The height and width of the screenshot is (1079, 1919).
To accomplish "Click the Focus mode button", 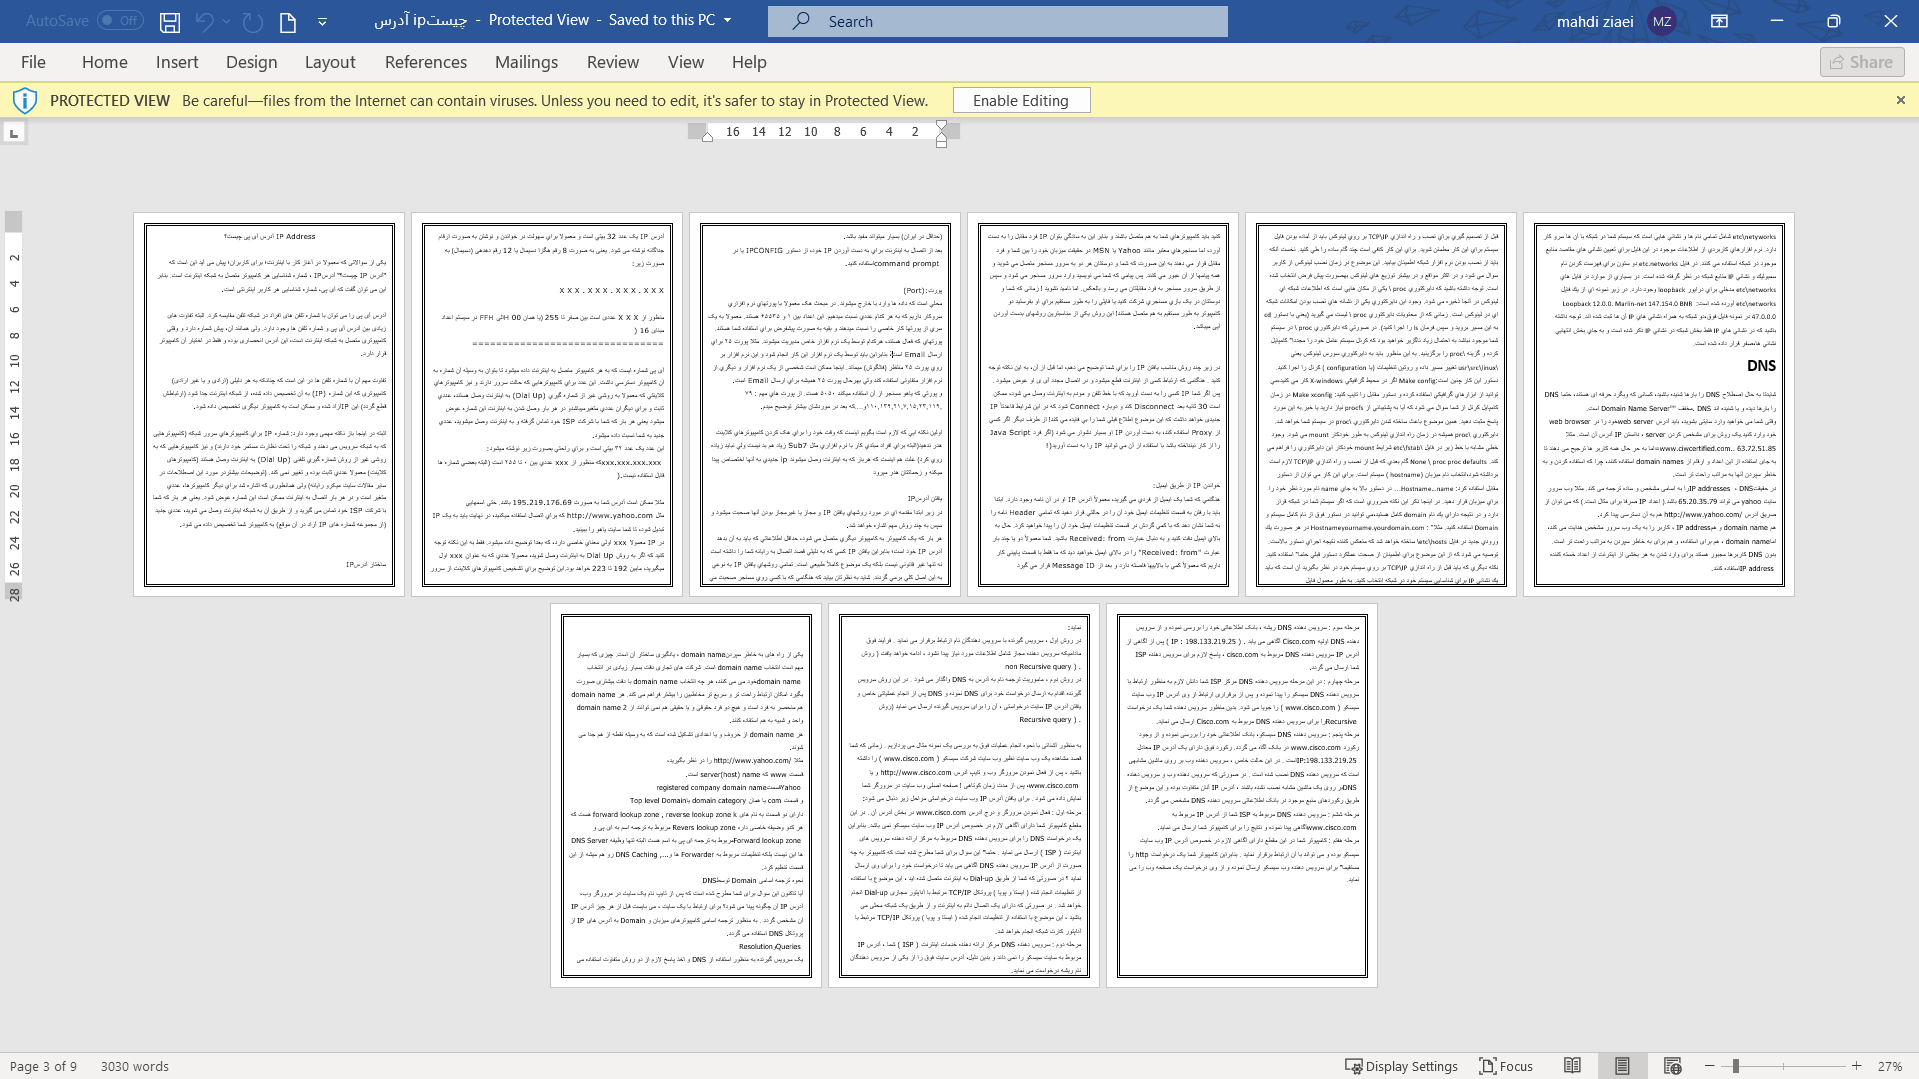I will pyautogui.click(x=1506, y=1066).
